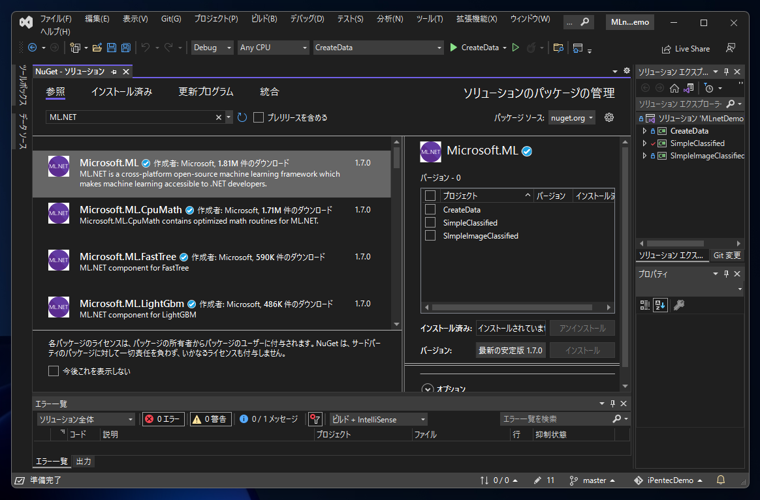
Task: Click the Uninstall button in package details
Action: pos(583,328)
